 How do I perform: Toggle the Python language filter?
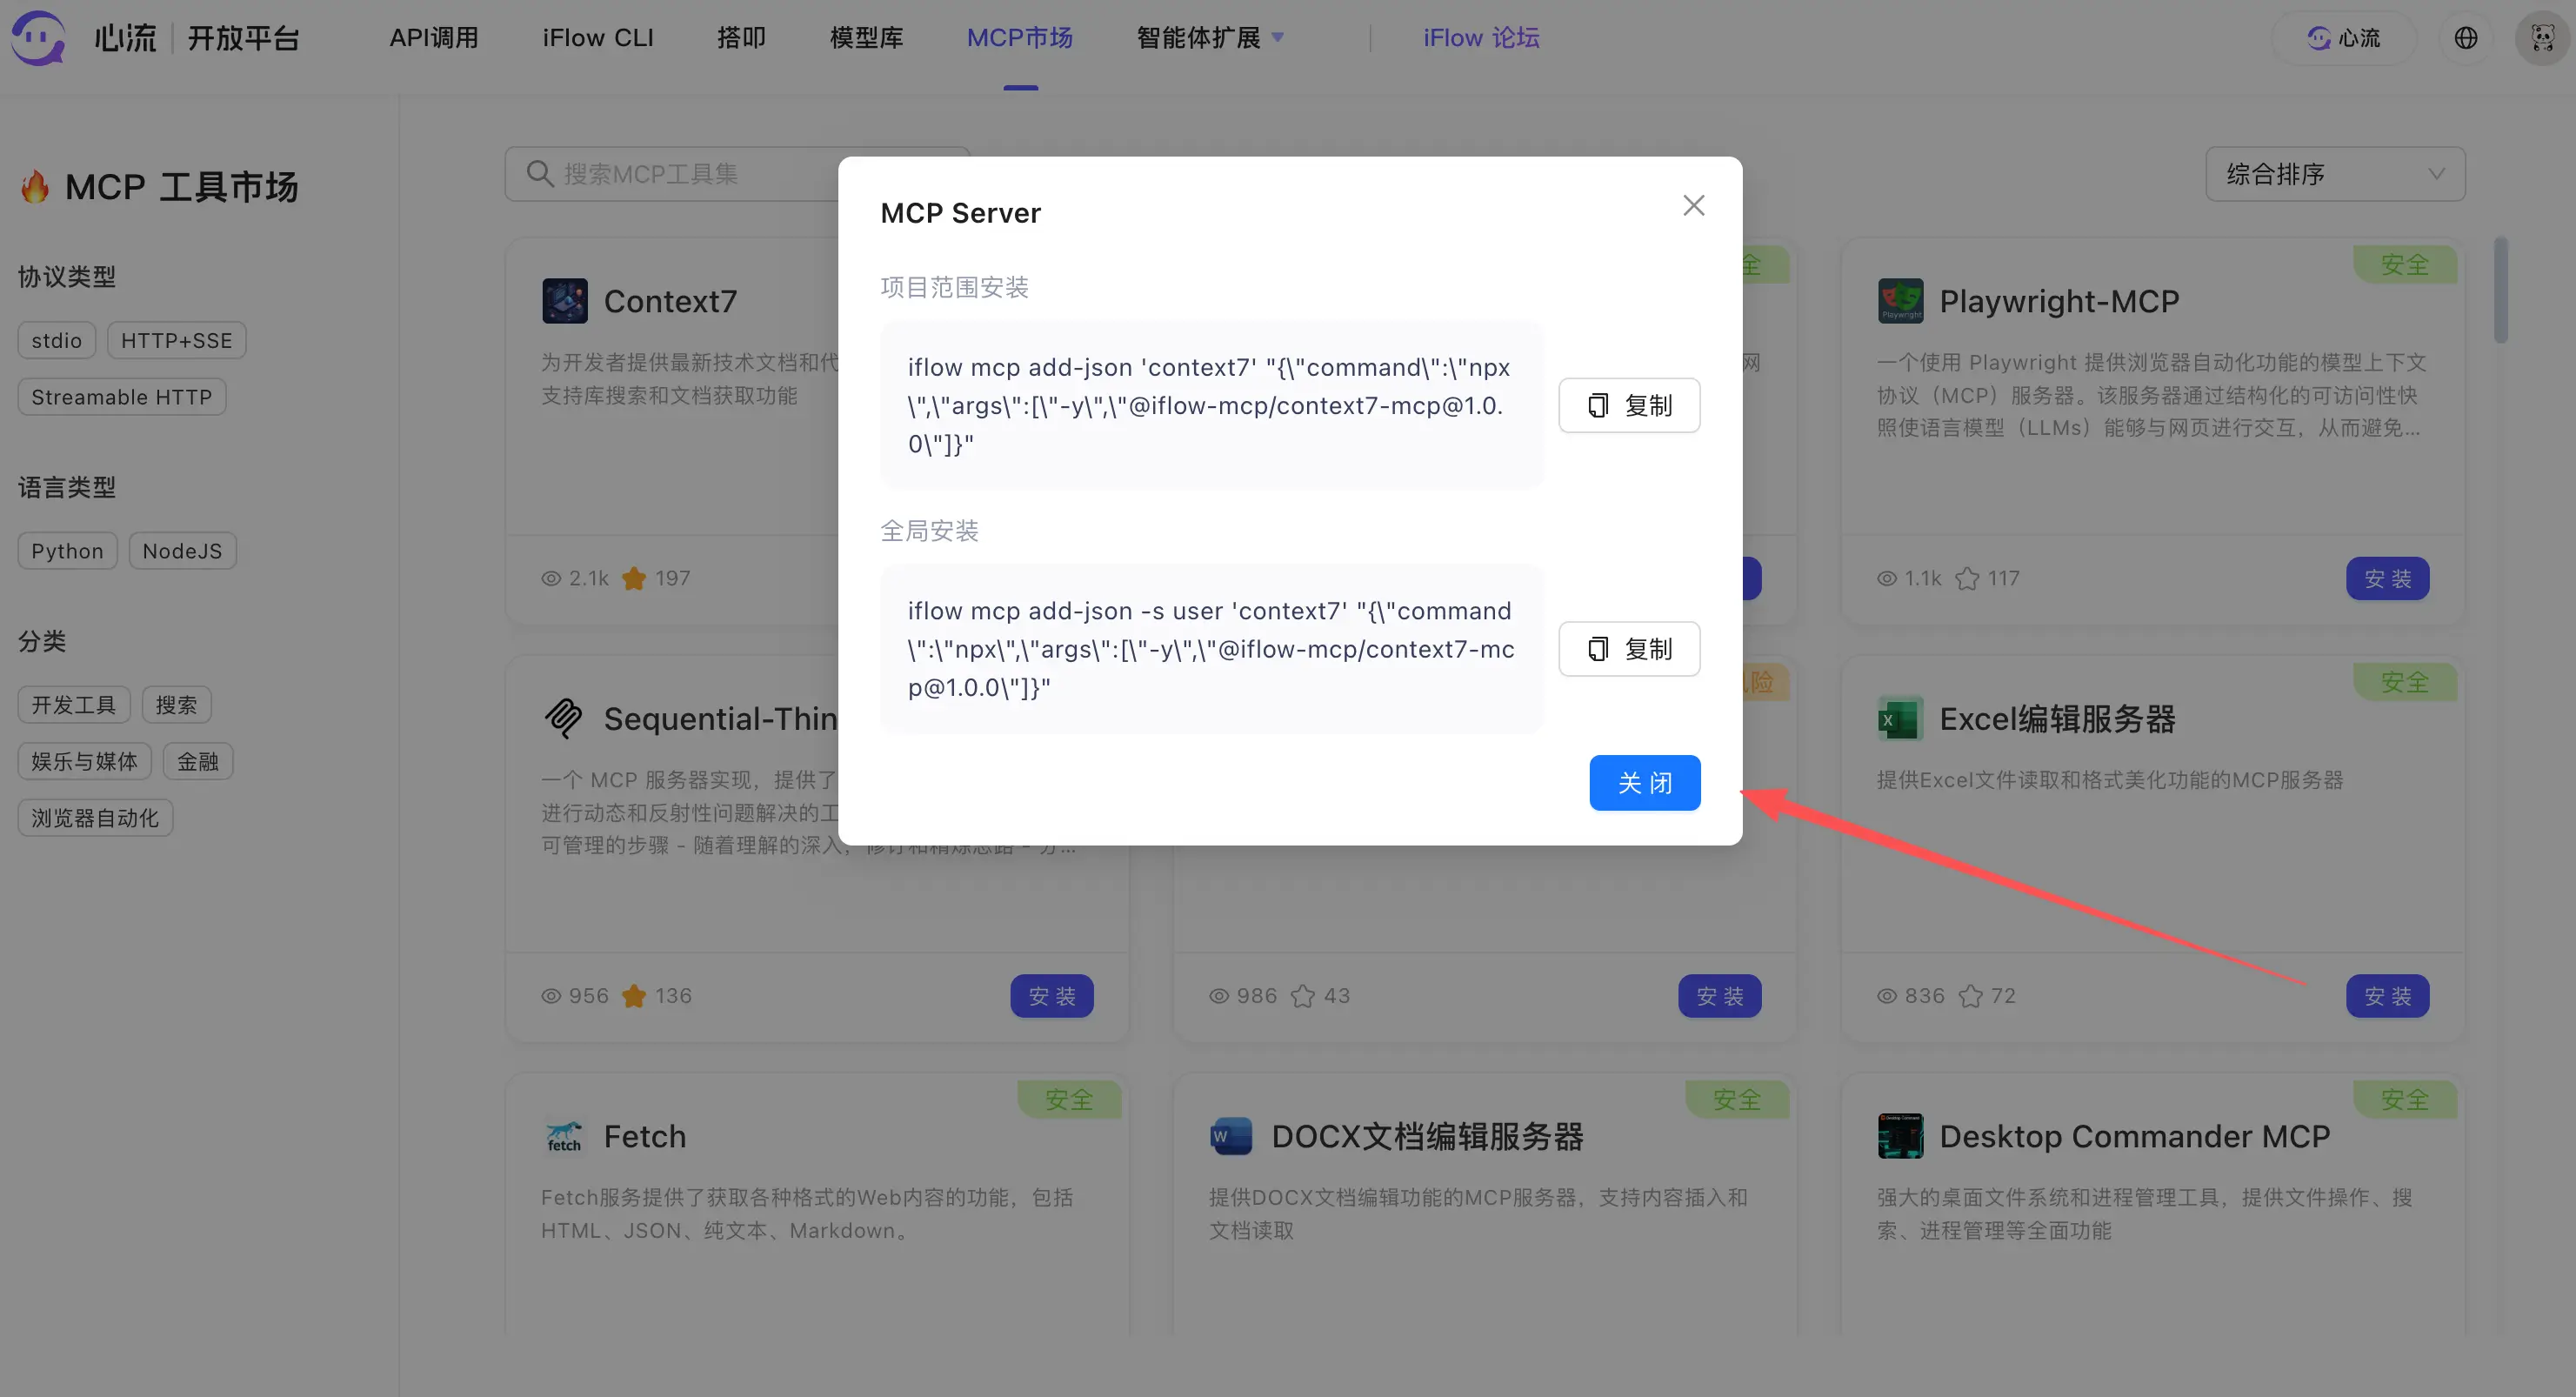pyautogui.click(x=67, y=551)
